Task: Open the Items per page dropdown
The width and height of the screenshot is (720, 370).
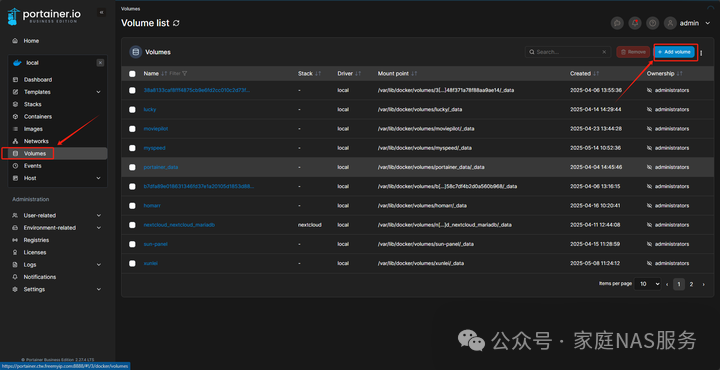Action: [647, 284]
